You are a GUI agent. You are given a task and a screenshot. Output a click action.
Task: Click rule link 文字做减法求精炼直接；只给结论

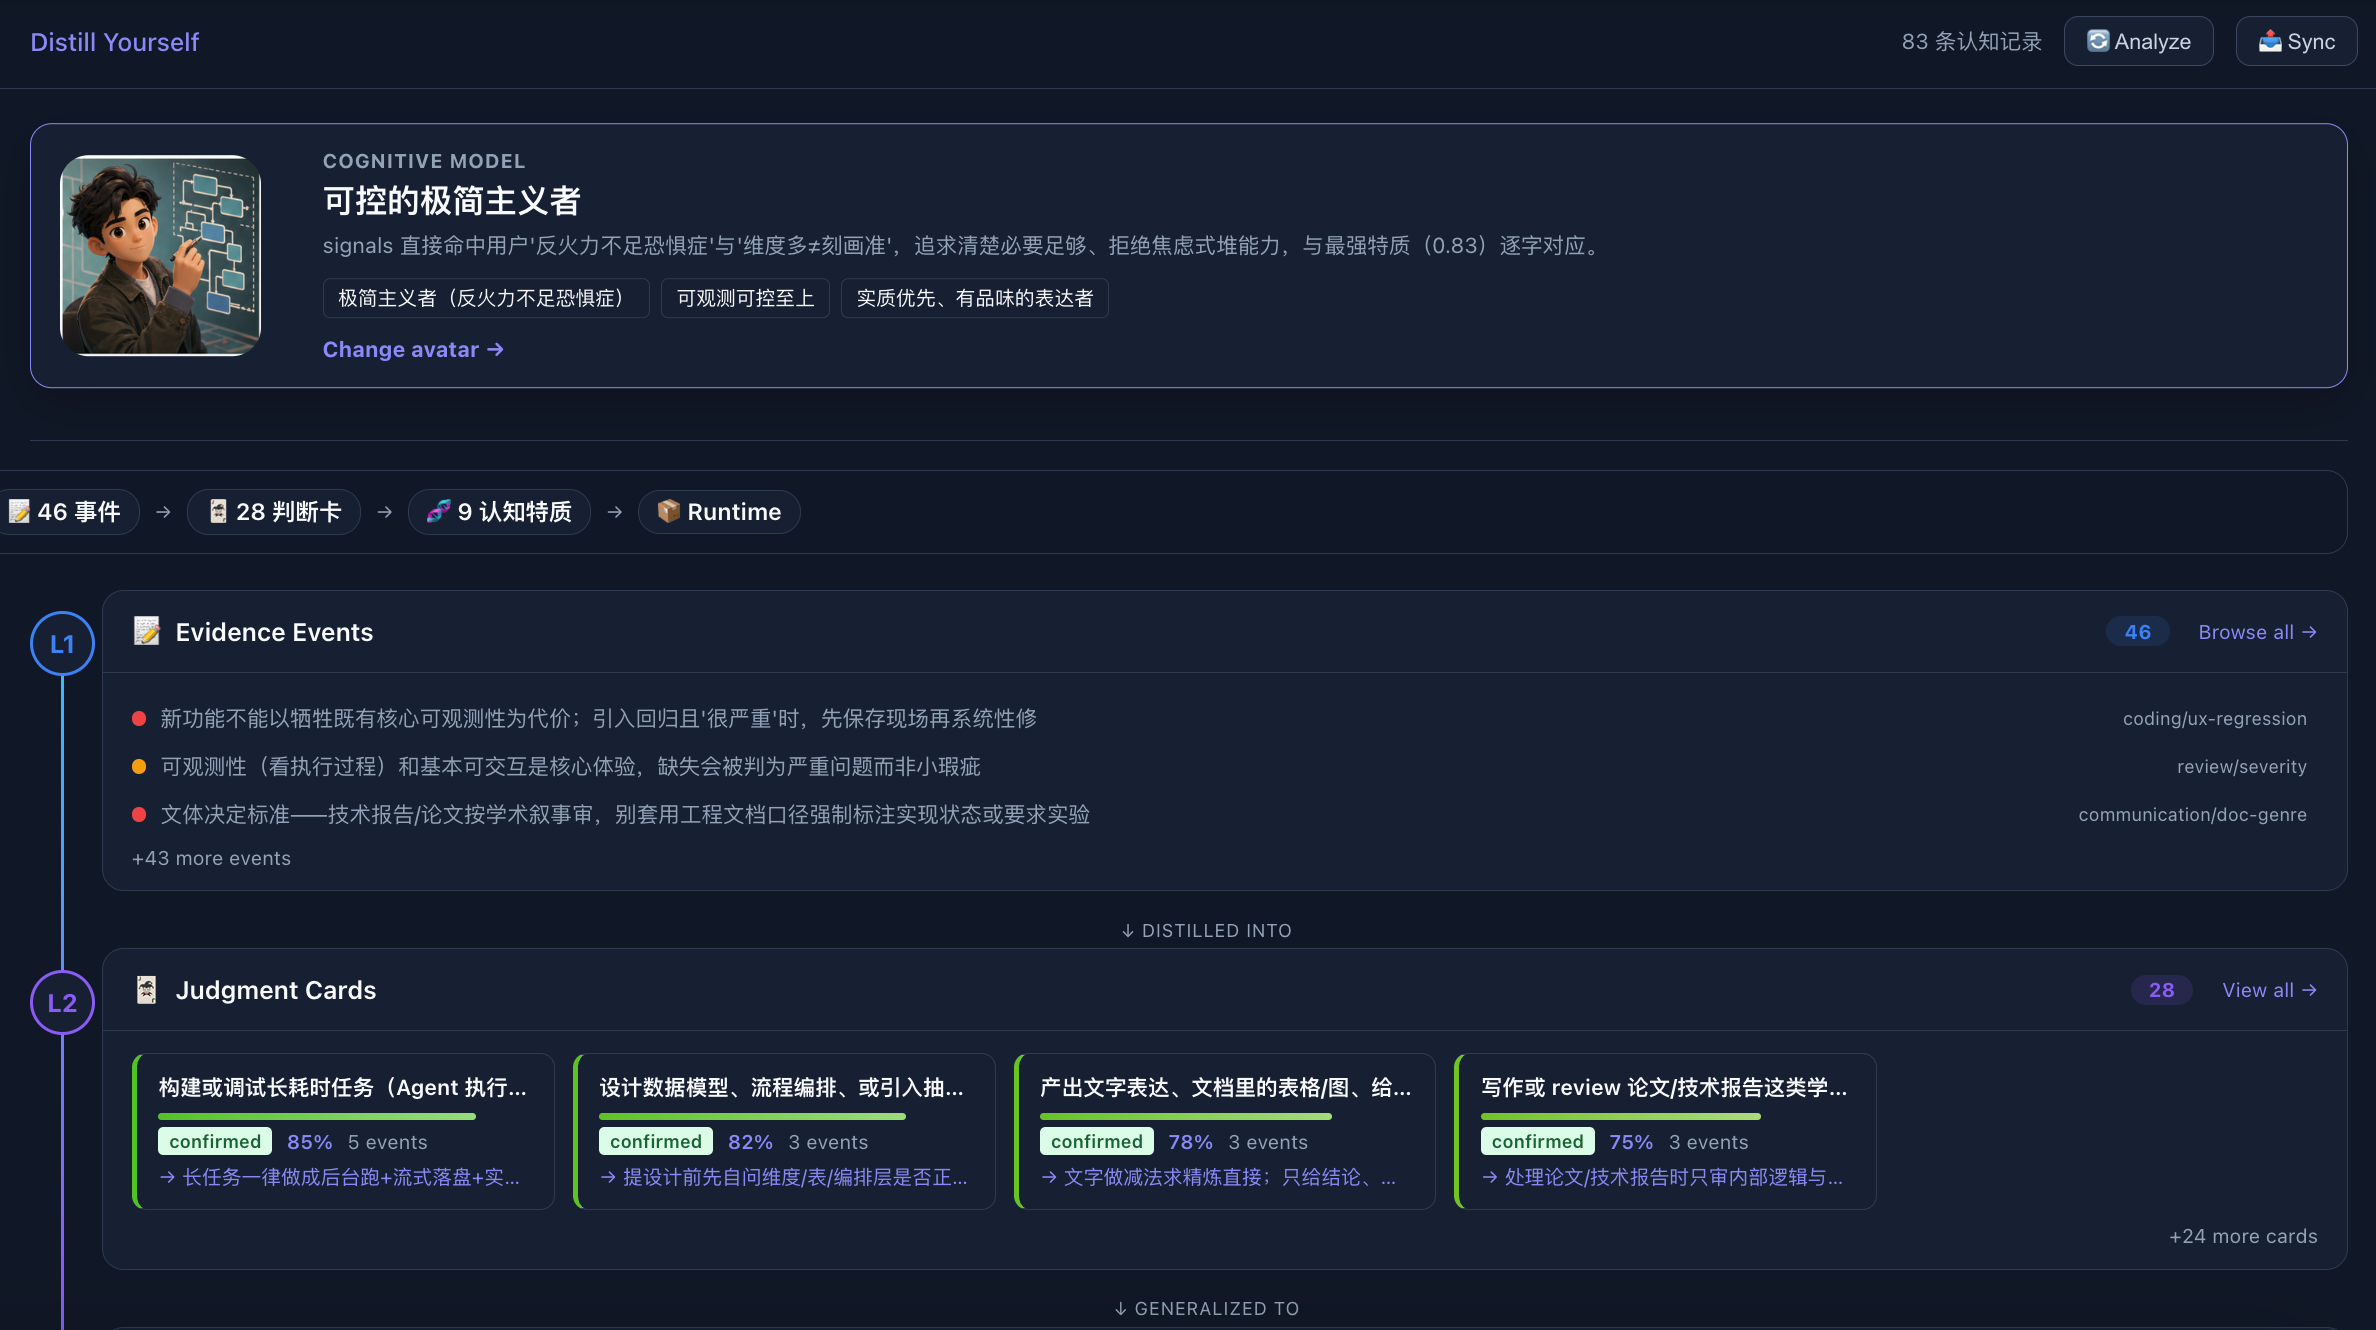click(1218, 1177)
